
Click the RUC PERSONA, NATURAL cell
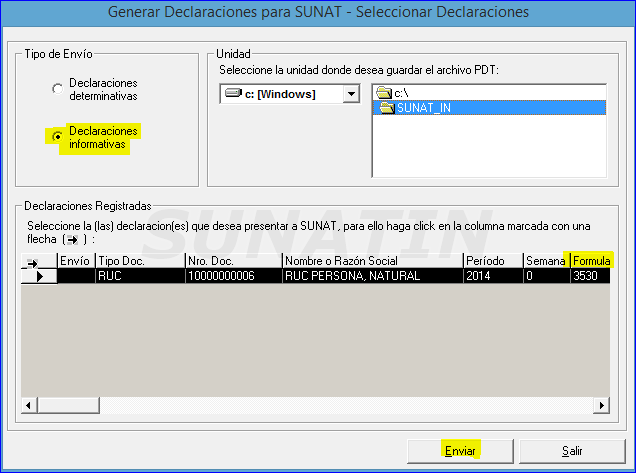(373, 276)
